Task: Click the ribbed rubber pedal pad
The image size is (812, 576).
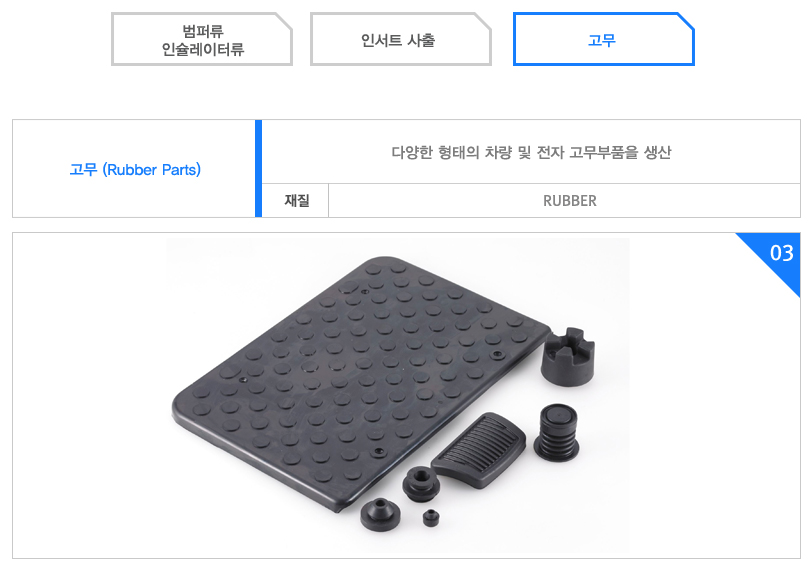Action: click(x=478, y=450)
